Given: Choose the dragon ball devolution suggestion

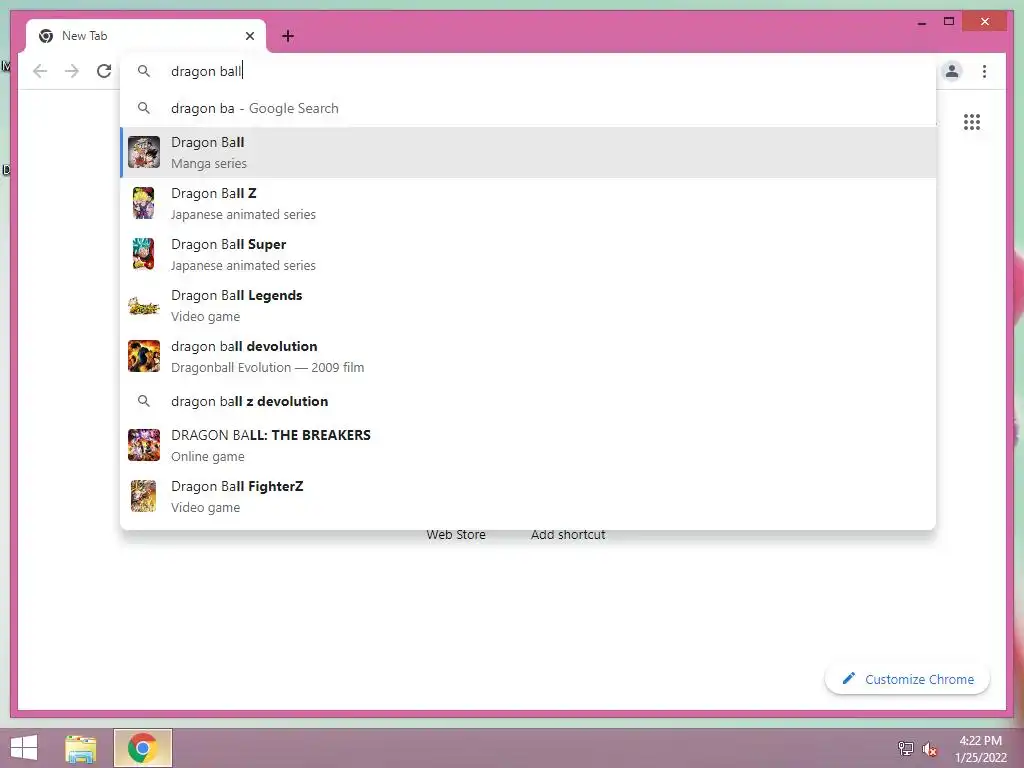Looking at the screenshot, I should (528, 356).
